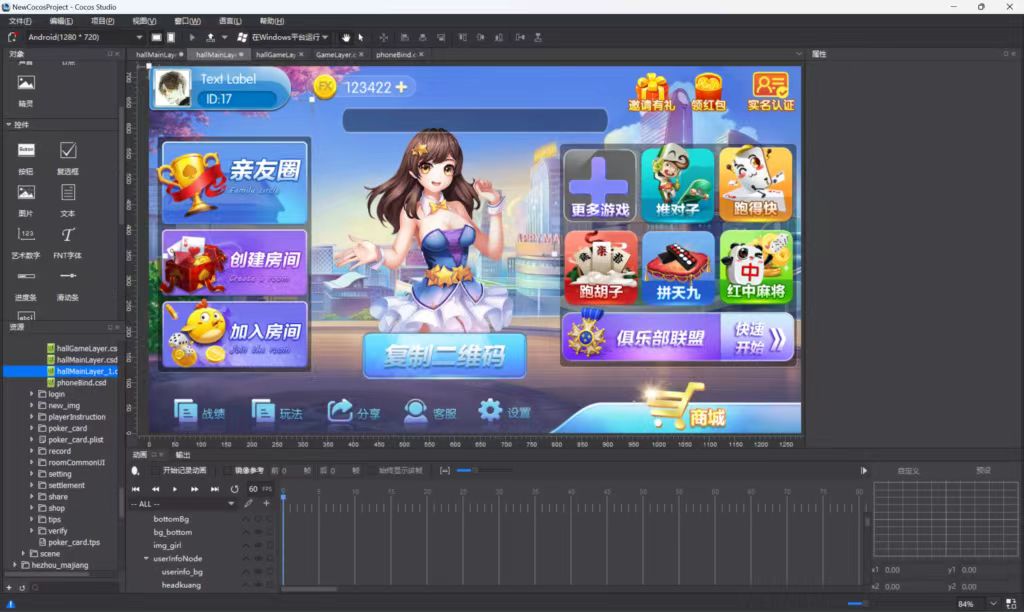Adjust the timeline zoom slider
The width and height of the screenshot is (1024, 612).
[465, 470]
